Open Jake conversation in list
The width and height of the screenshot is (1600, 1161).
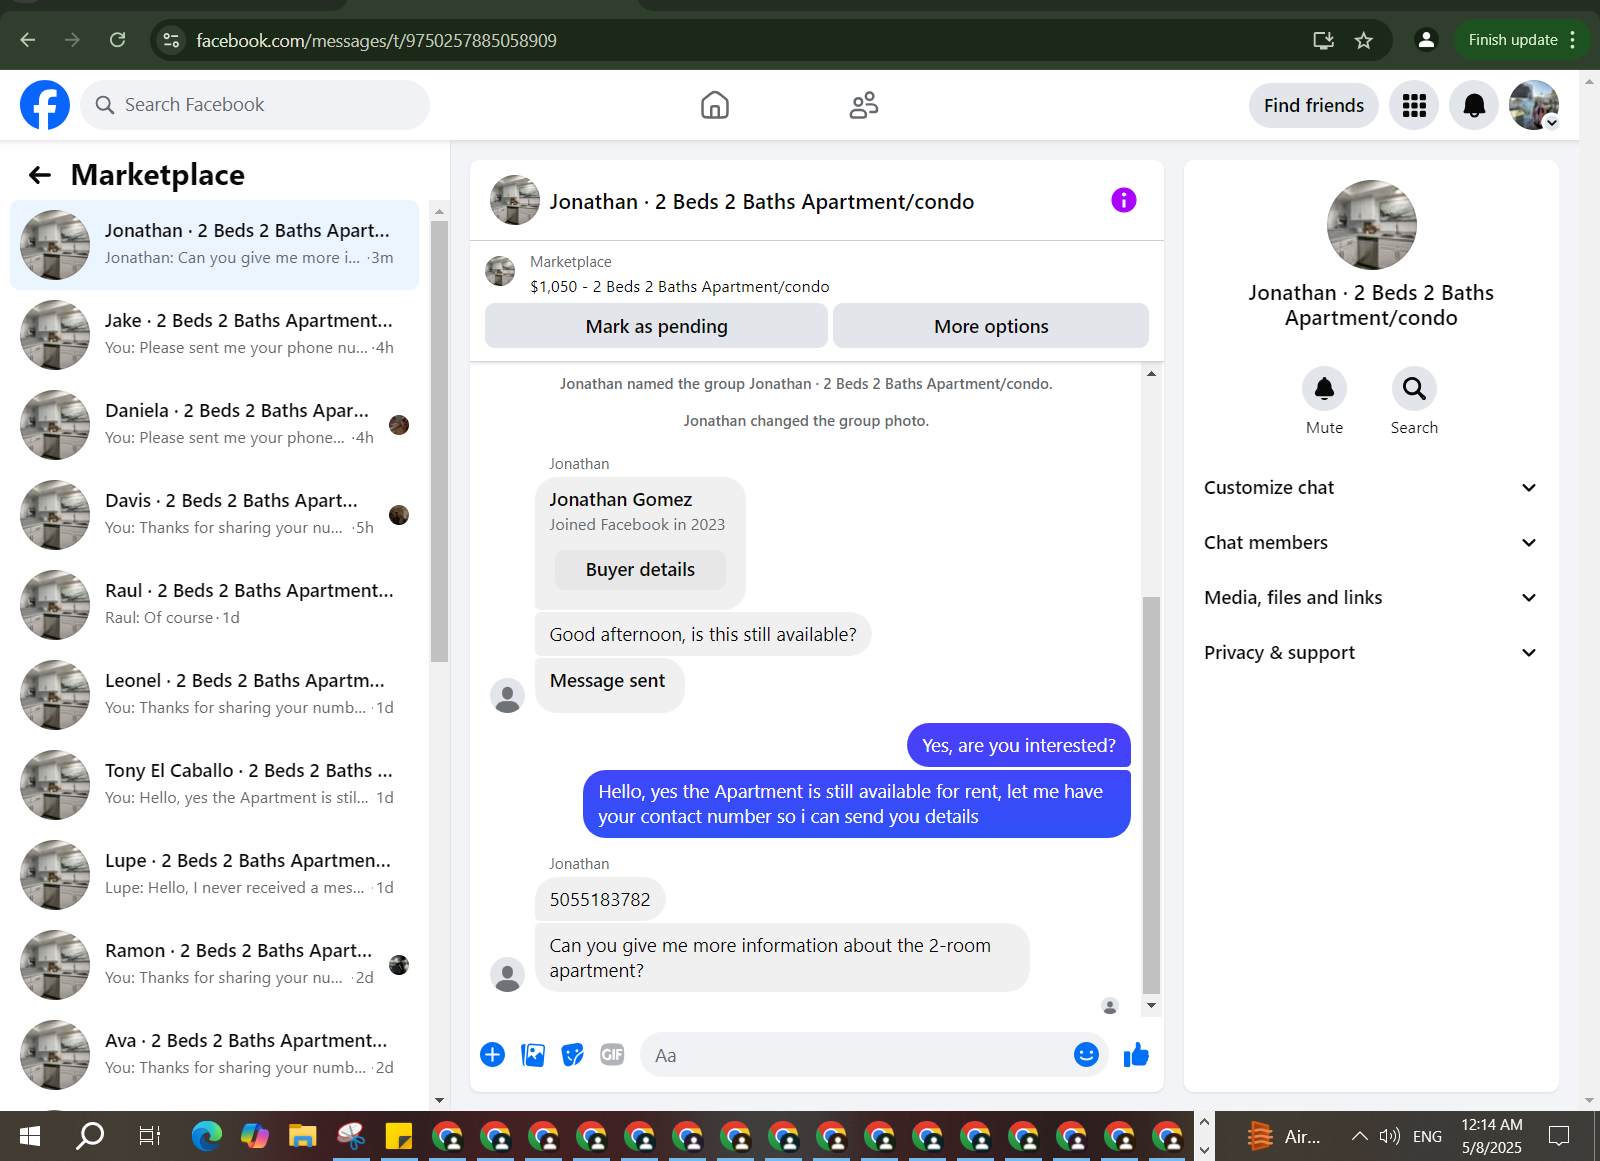215,335
